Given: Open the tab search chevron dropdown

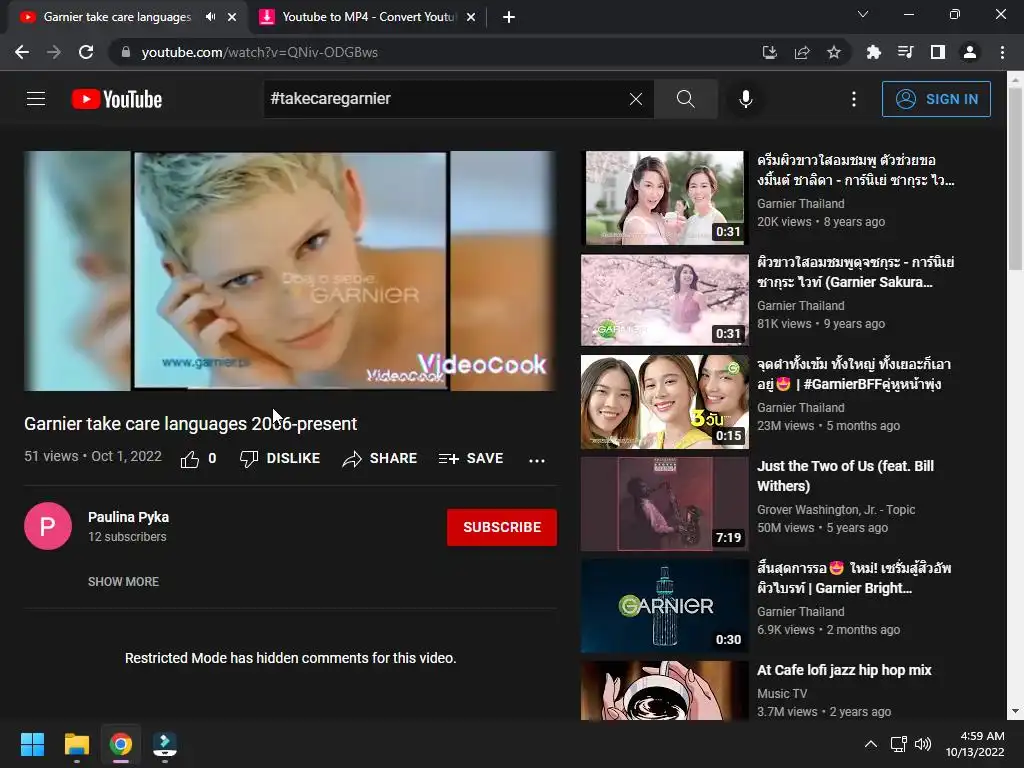Looking at the screenshot, I should tap(863, 14).
